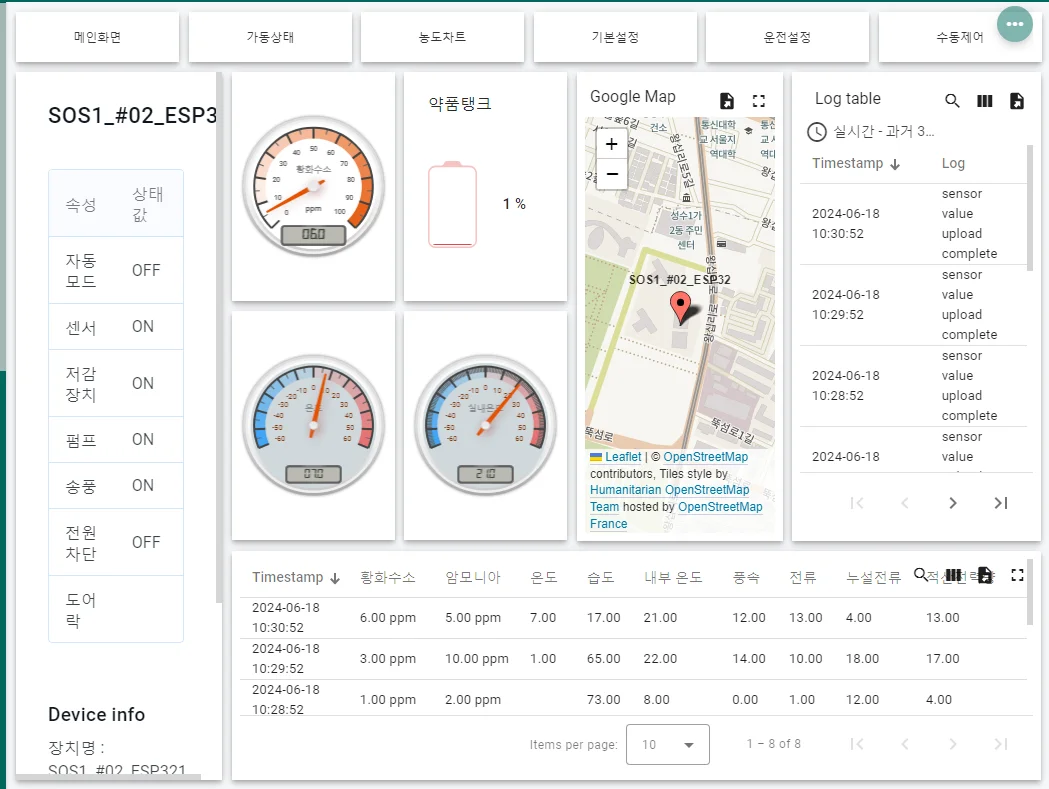Image resolution: width=1049 pixels, height=789 pixels.
Task: Click the 전원 차단 OFF row
Action: tap(116, 542)
